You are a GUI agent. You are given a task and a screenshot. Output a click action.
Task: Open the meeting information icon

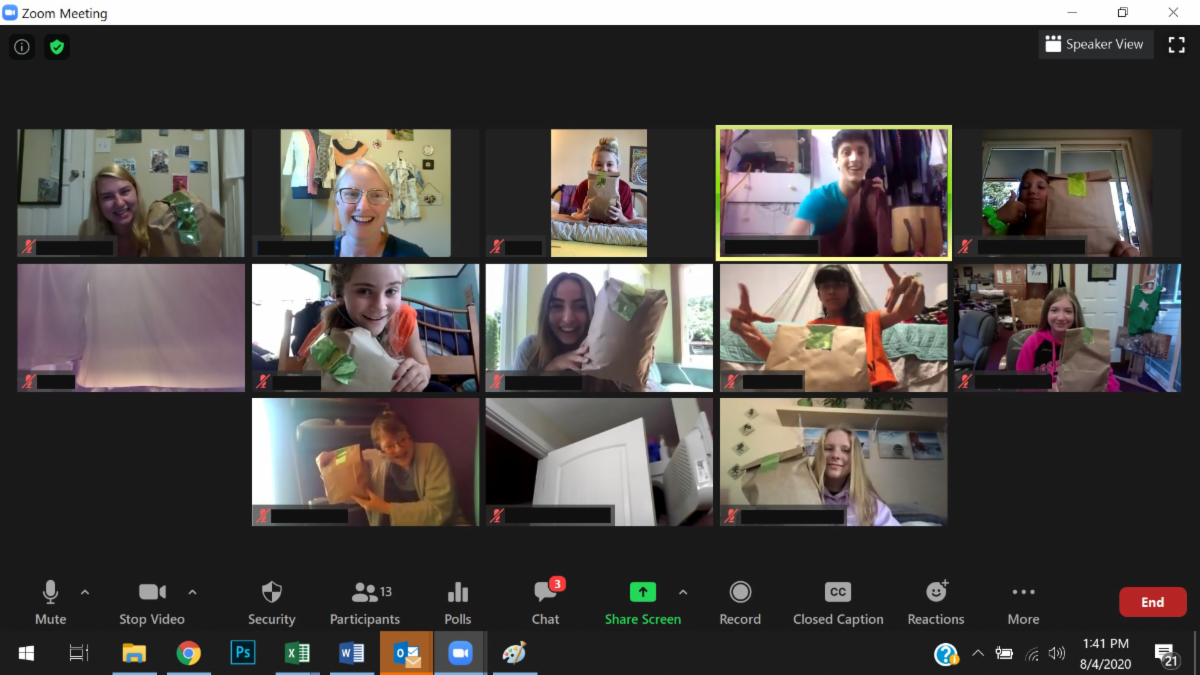tap(22, 47)
